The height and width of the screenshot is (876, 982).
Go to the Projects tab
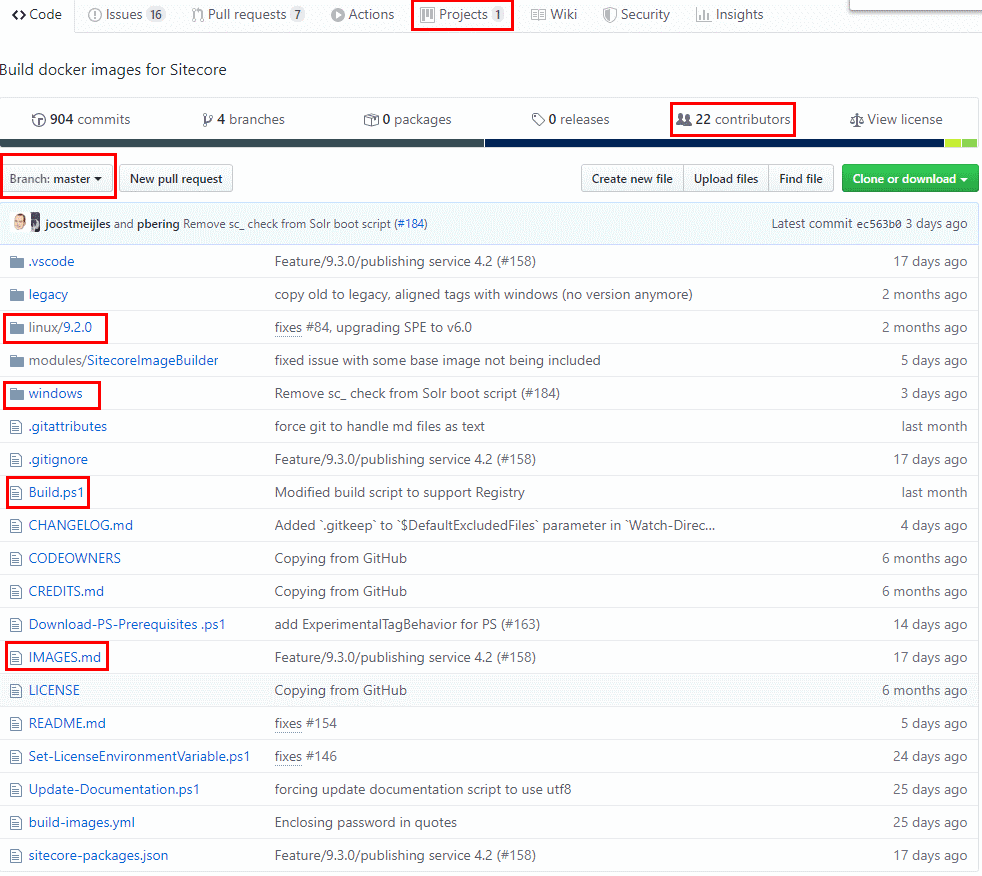(x=462, y=14)
